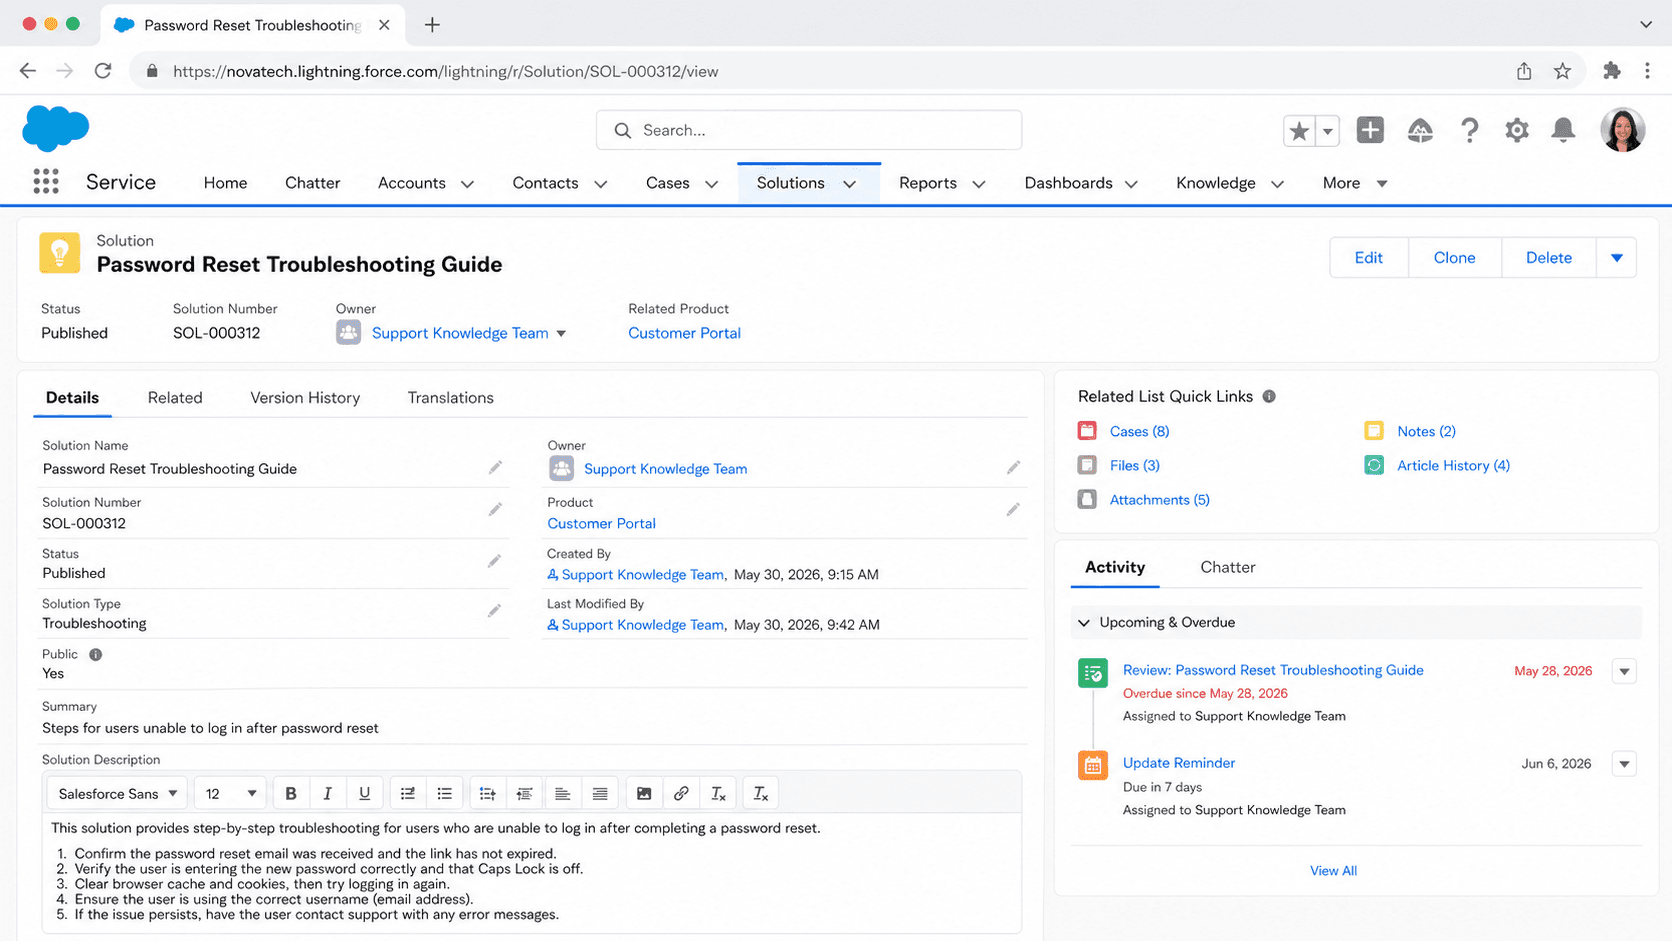Open the font size 12 dropdown
Viewport: 1672px width, 941px height.
[x=231, y=793]
